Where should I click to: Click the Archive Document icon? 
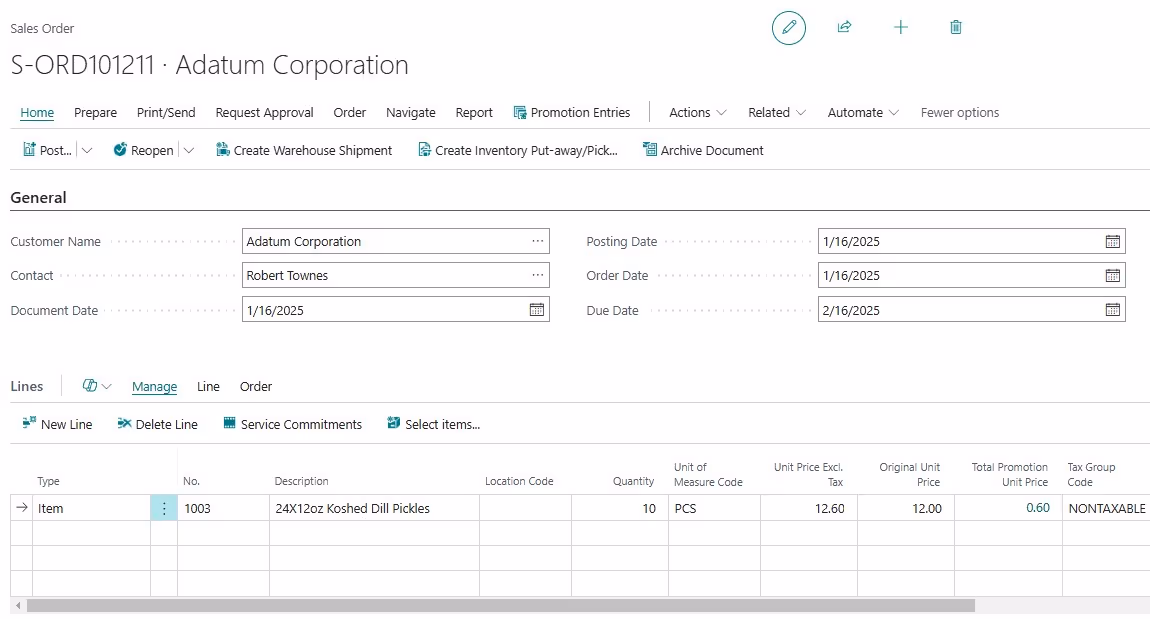click(649, 150)
